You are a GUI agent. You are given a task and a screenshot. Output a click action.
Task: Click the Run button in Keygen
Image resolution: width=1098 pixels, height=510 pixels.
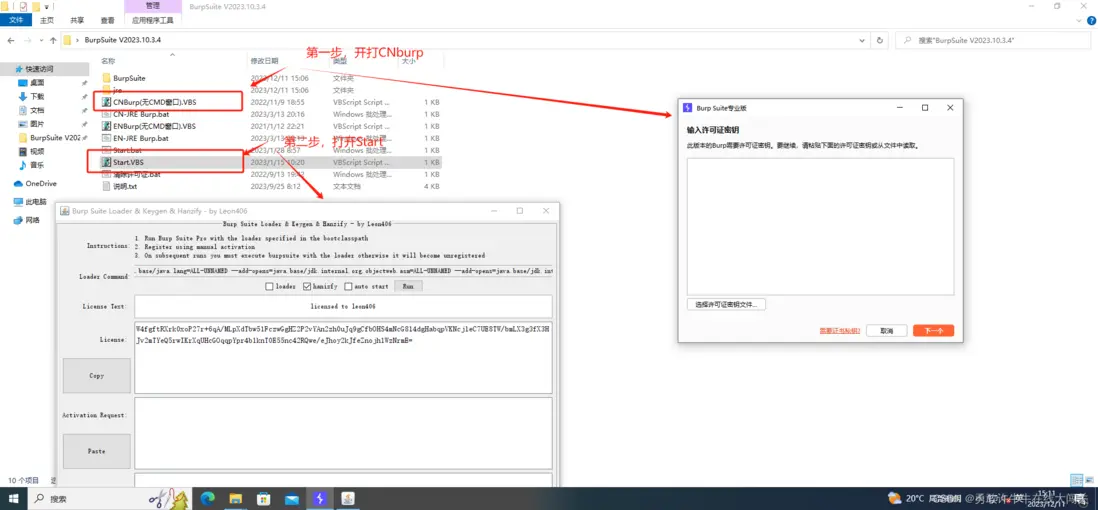coord(408,286)
